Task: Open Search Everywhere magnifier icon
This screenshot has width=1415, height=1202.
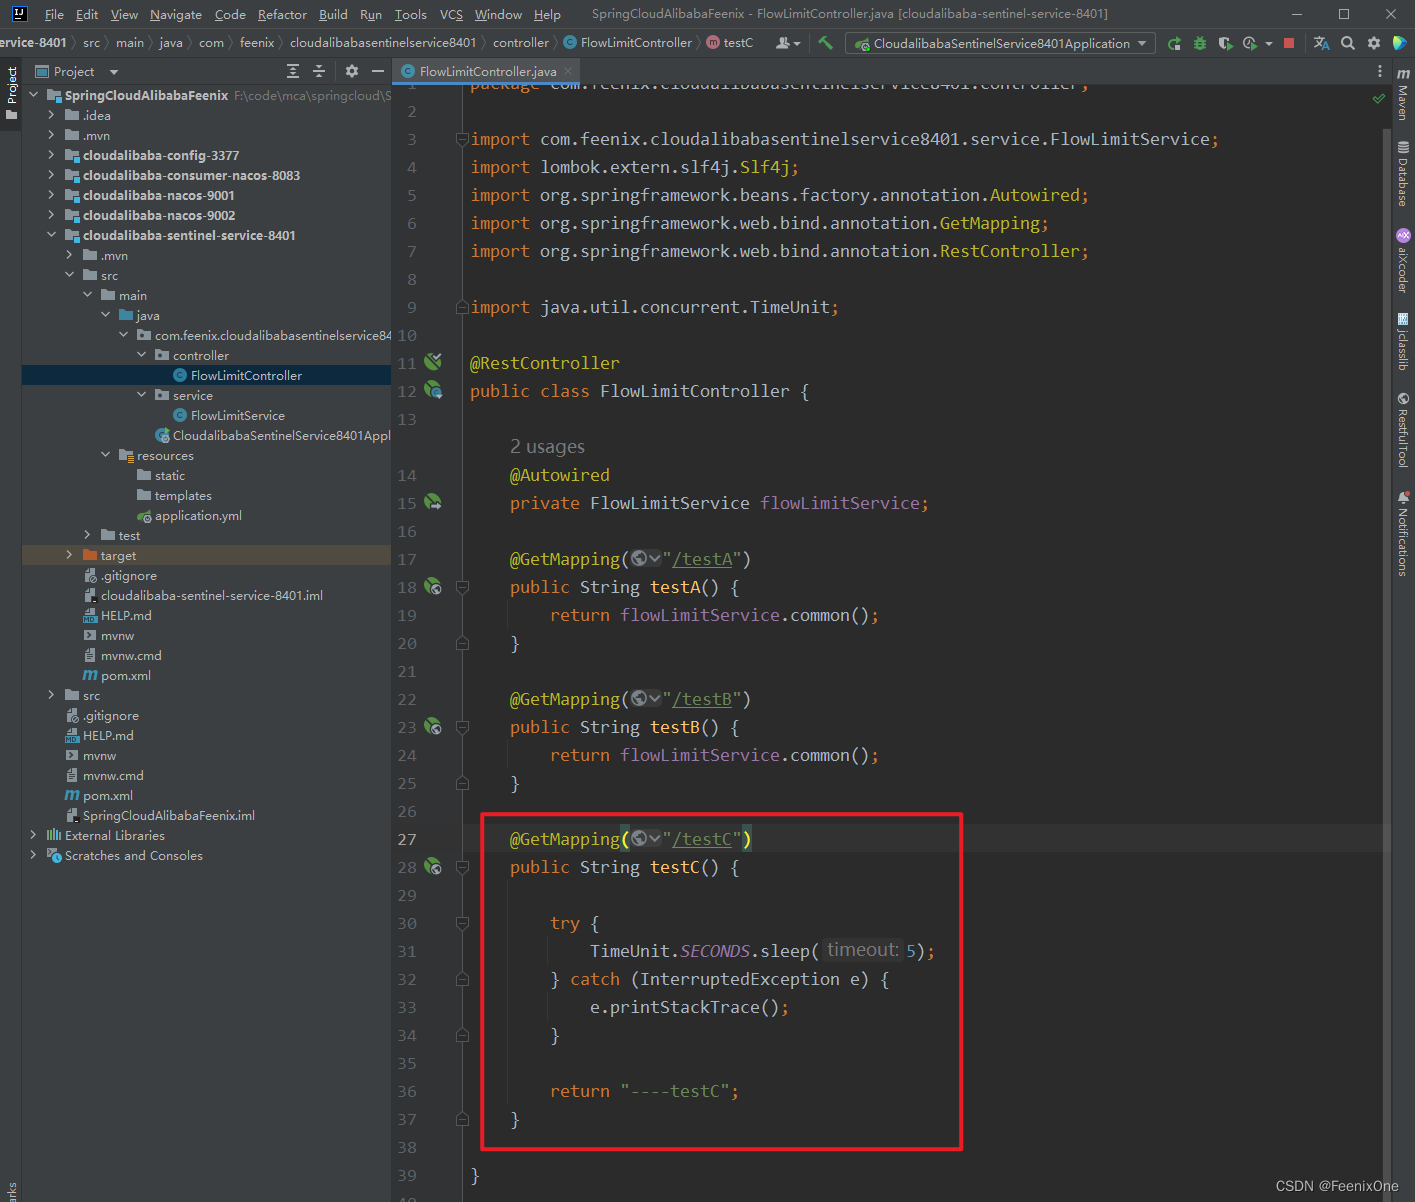Action: click(1348, 43)
